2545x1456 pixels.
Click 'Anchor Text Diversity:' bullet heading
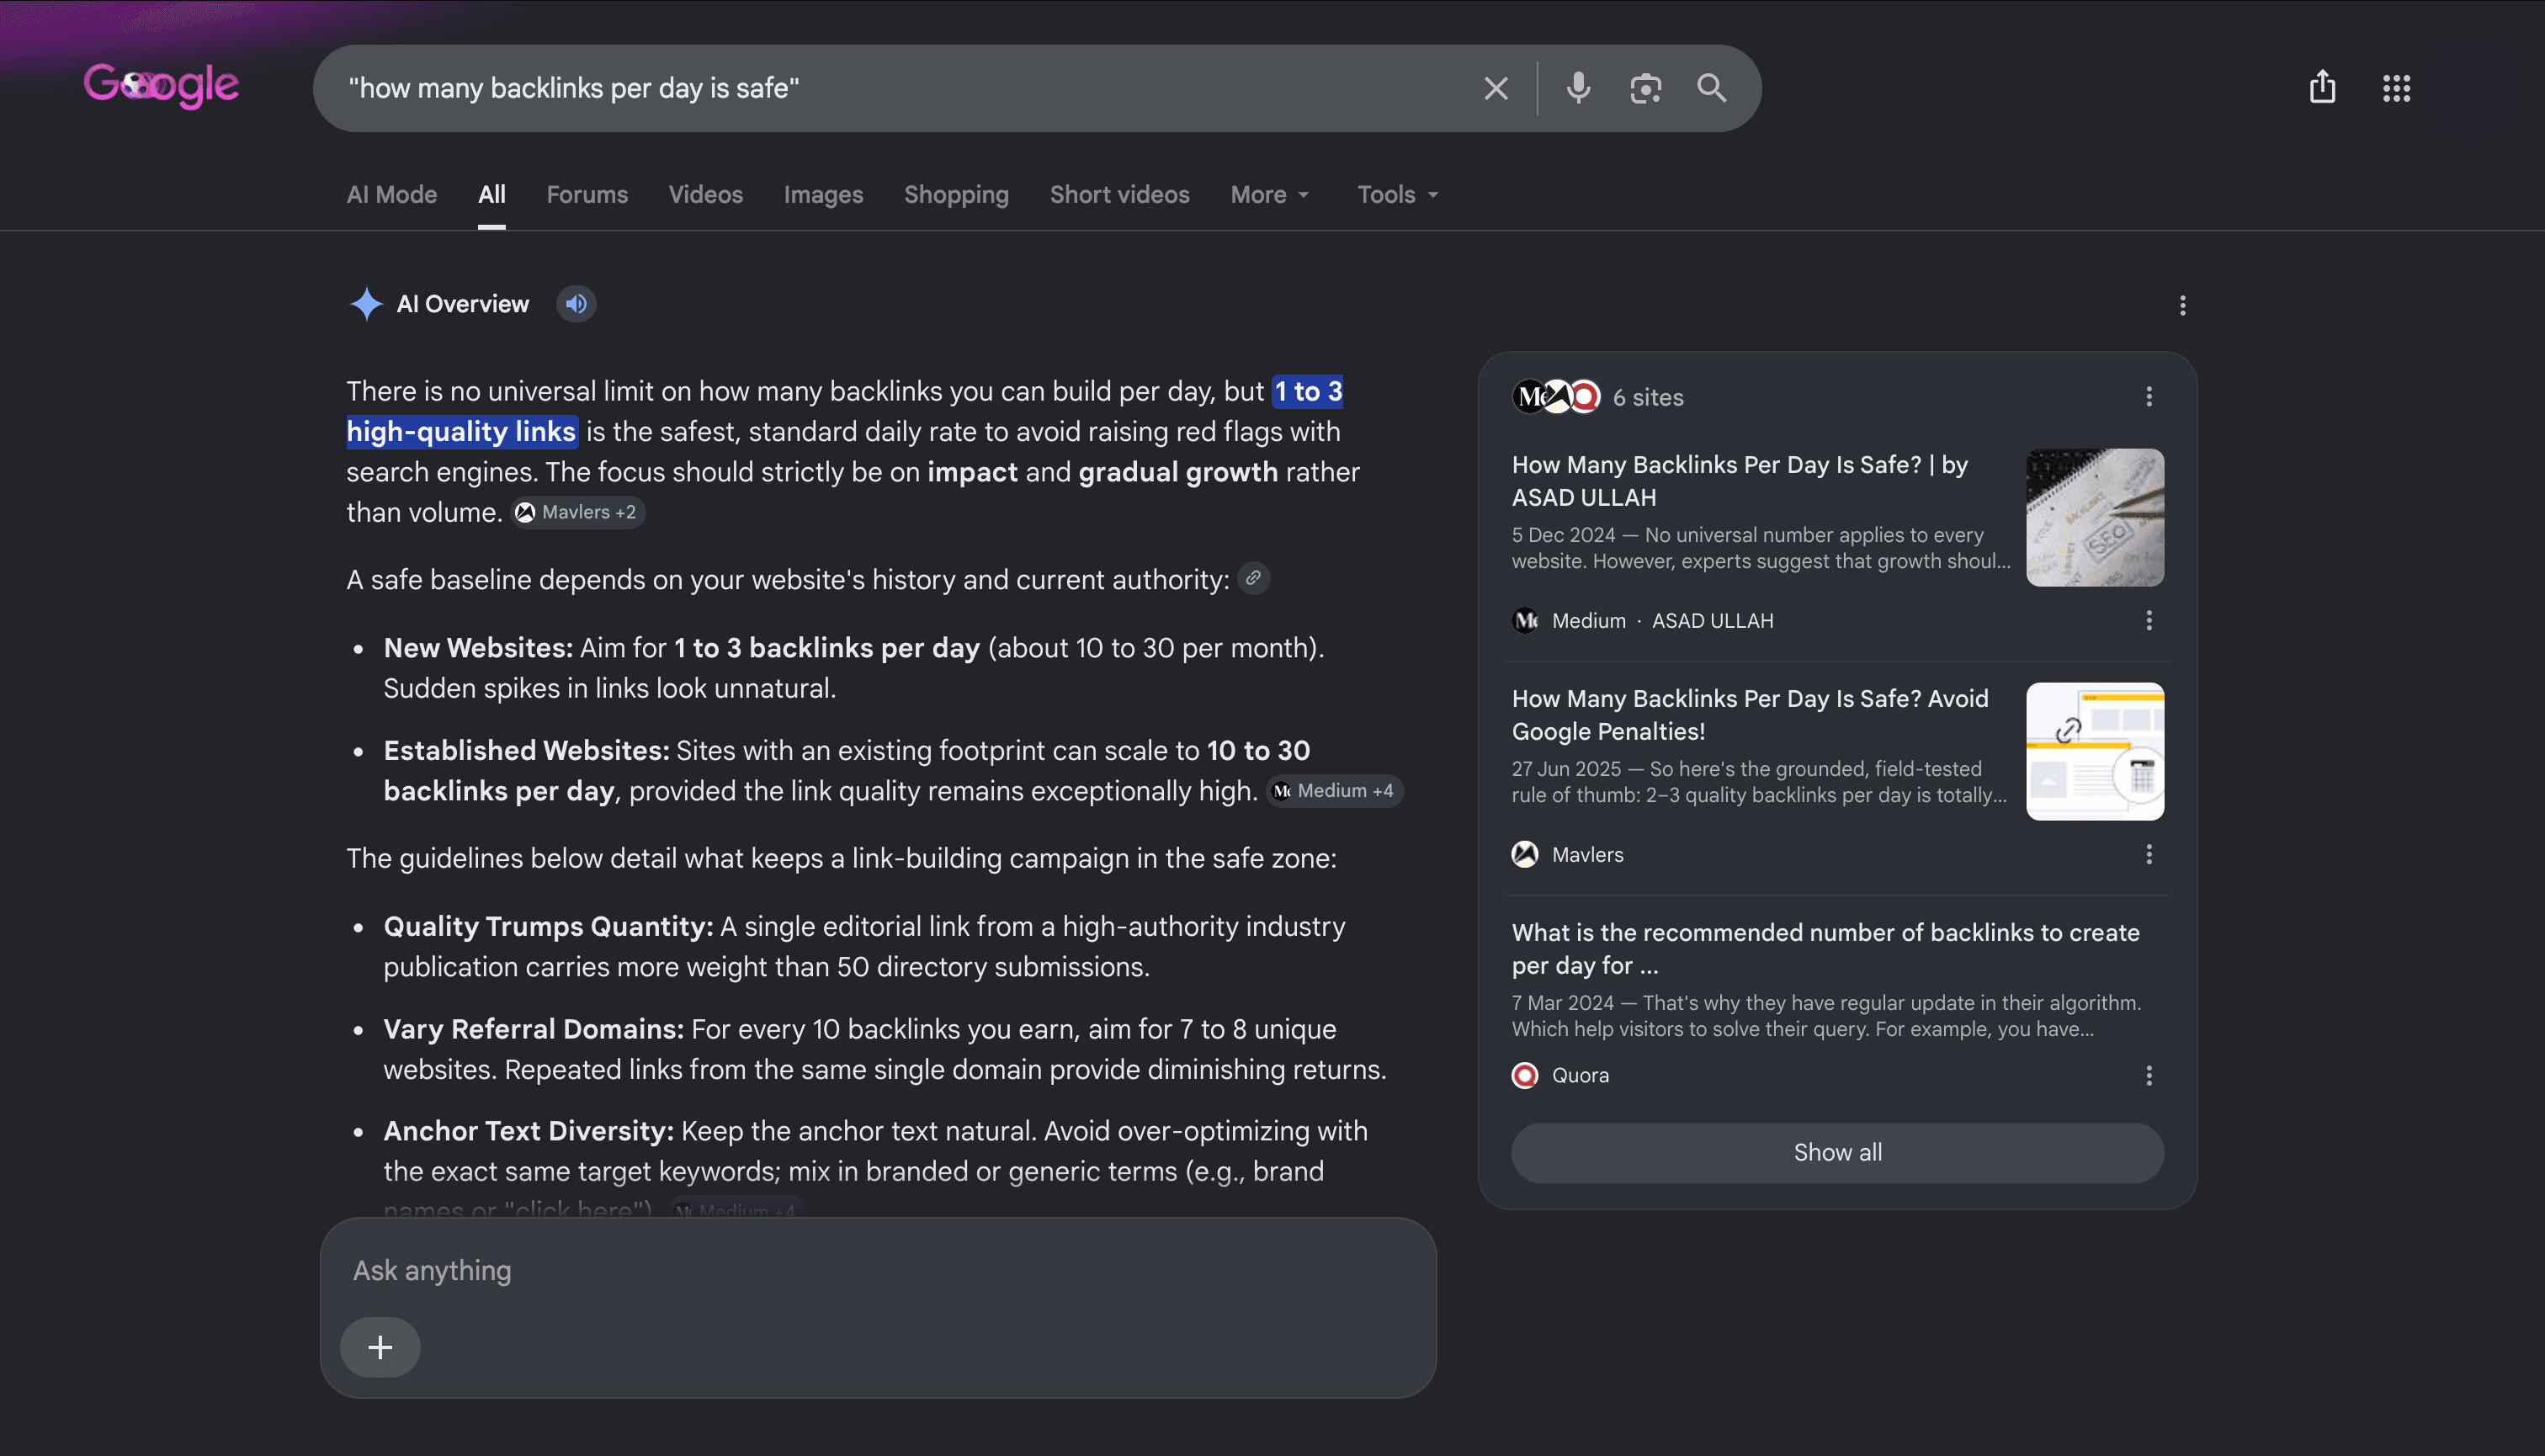(529, 1131)
